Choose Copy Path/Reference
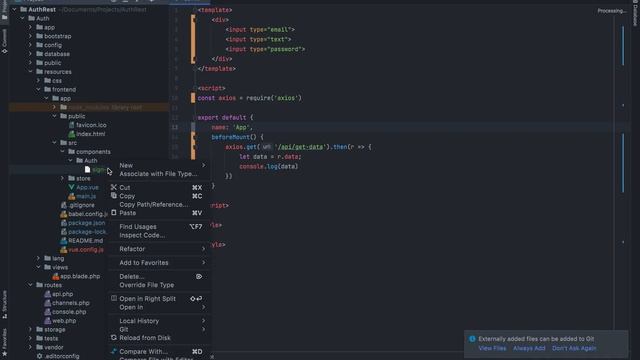The height and width of the screenshot is (360, 640). pyautogui.click(x=159, y=204)
